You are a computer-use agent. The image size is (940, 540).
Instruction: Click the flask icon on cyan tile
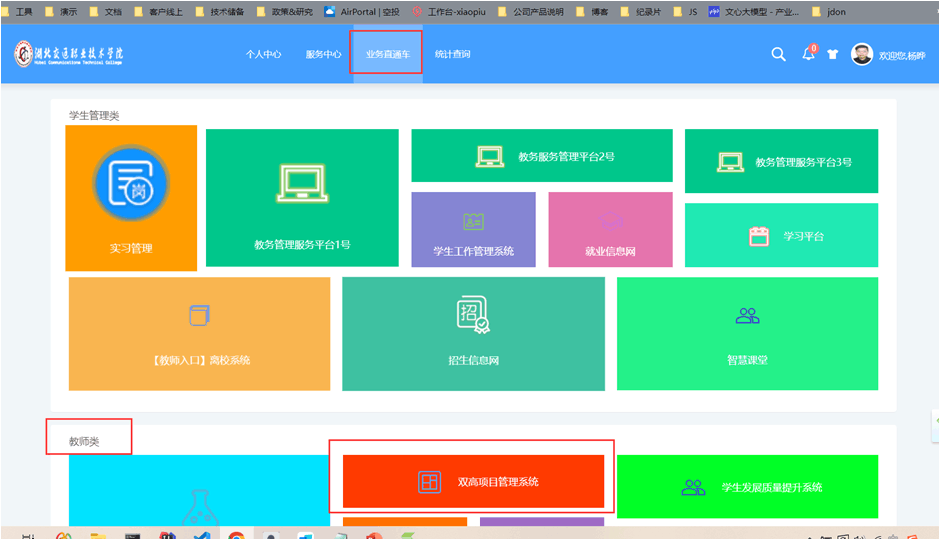pyautogui.click(x=199, y=508)
